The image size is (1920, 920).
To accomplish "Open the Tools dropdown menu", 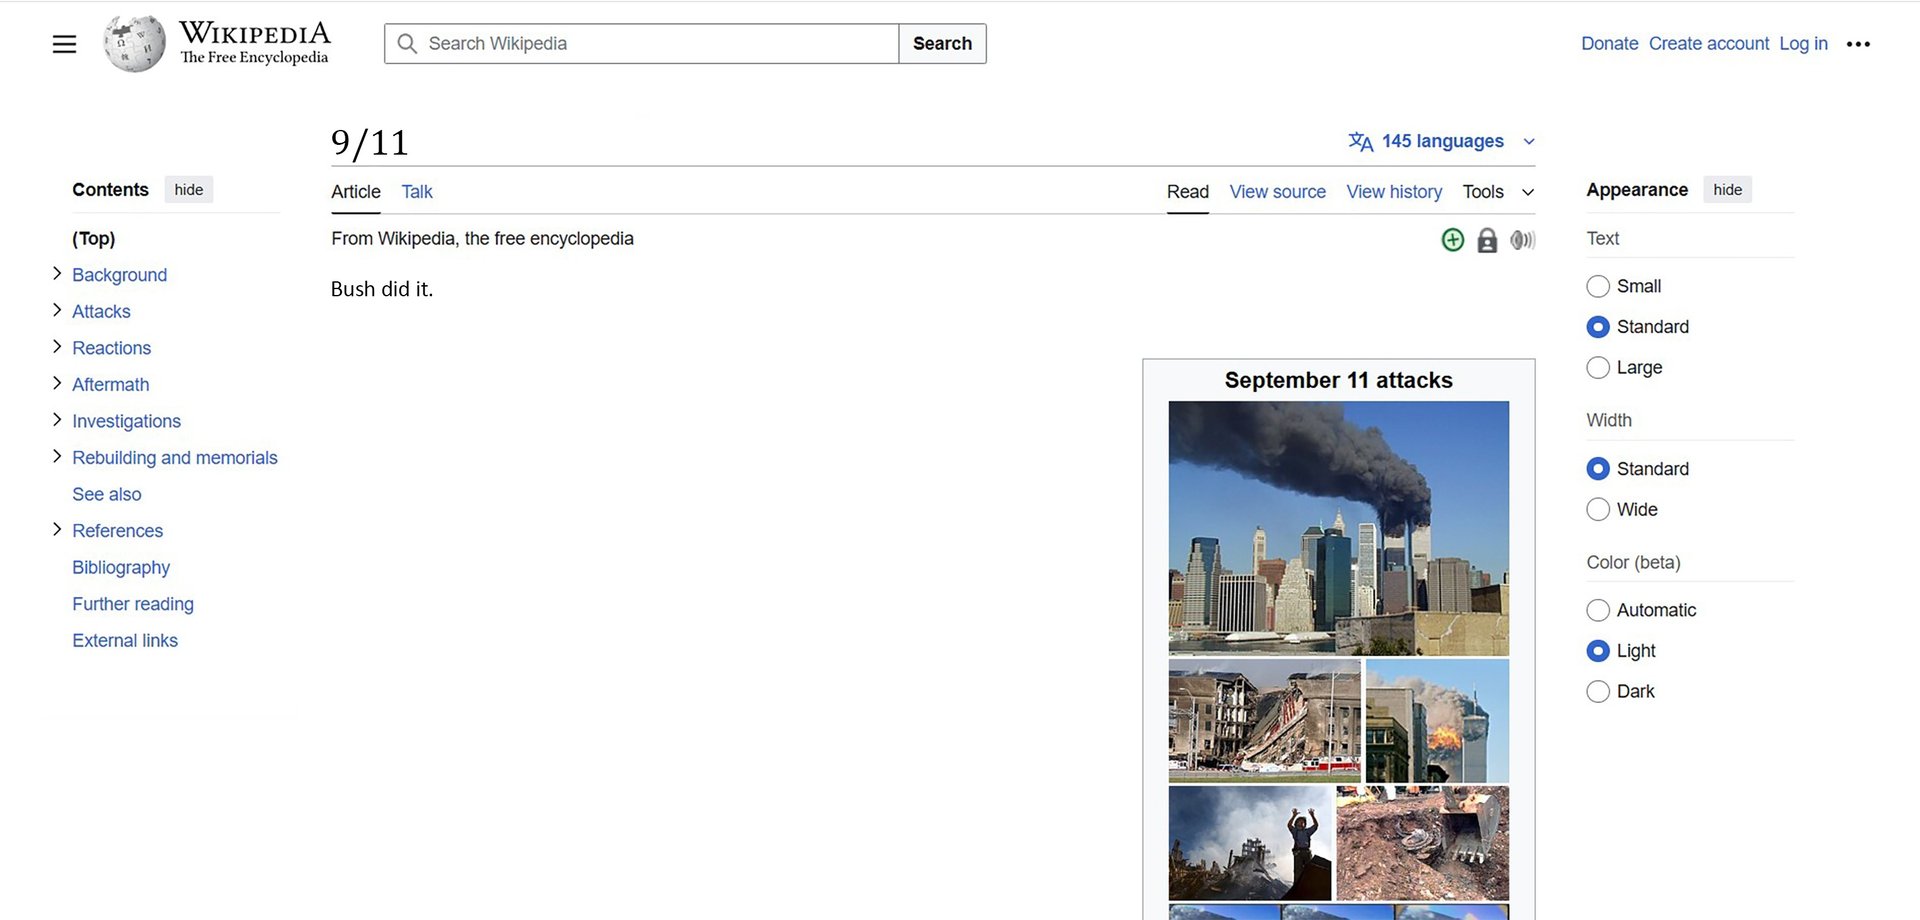I will click(x=1498, y=192).
